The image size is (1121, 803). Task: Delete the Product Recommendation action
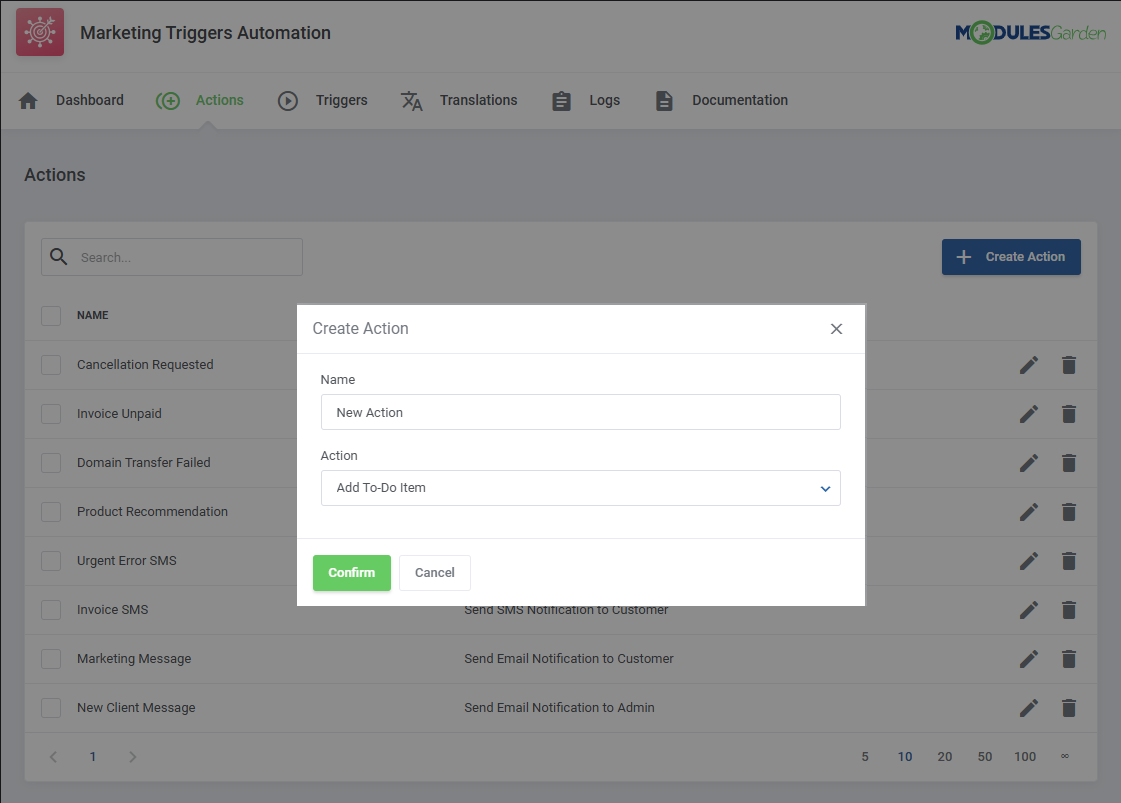pyautogui.click(x=1069, y=512)
